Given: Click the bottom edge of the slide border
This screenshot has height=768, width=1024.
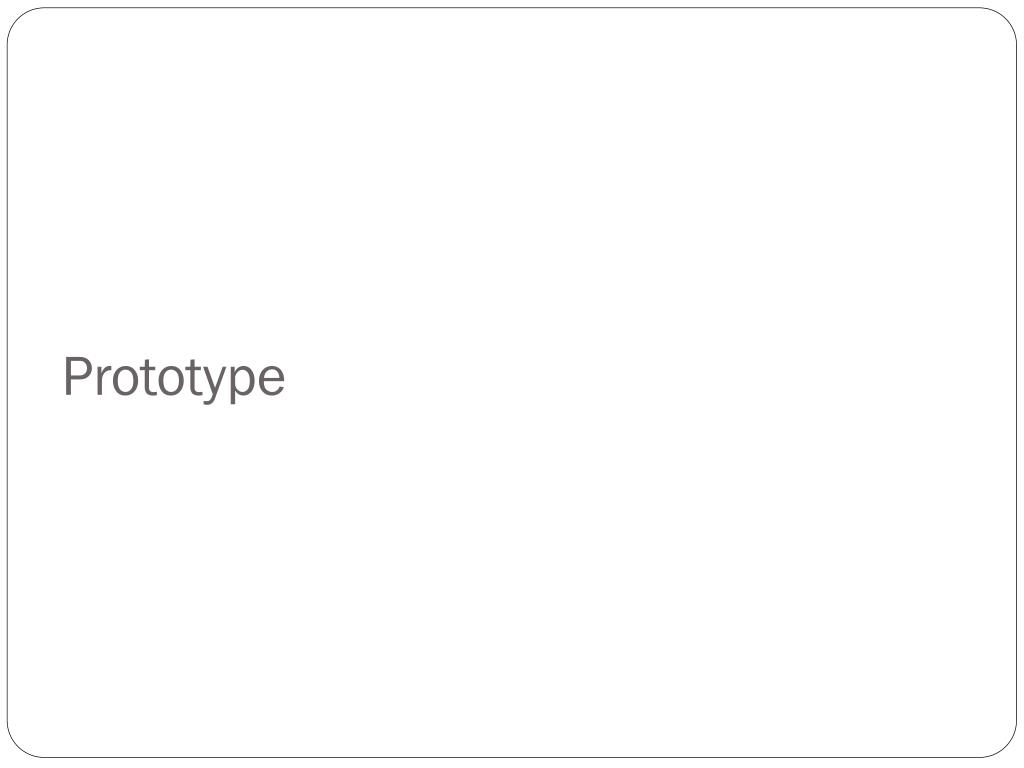Looking at the screenshot, I should (512, 758).
